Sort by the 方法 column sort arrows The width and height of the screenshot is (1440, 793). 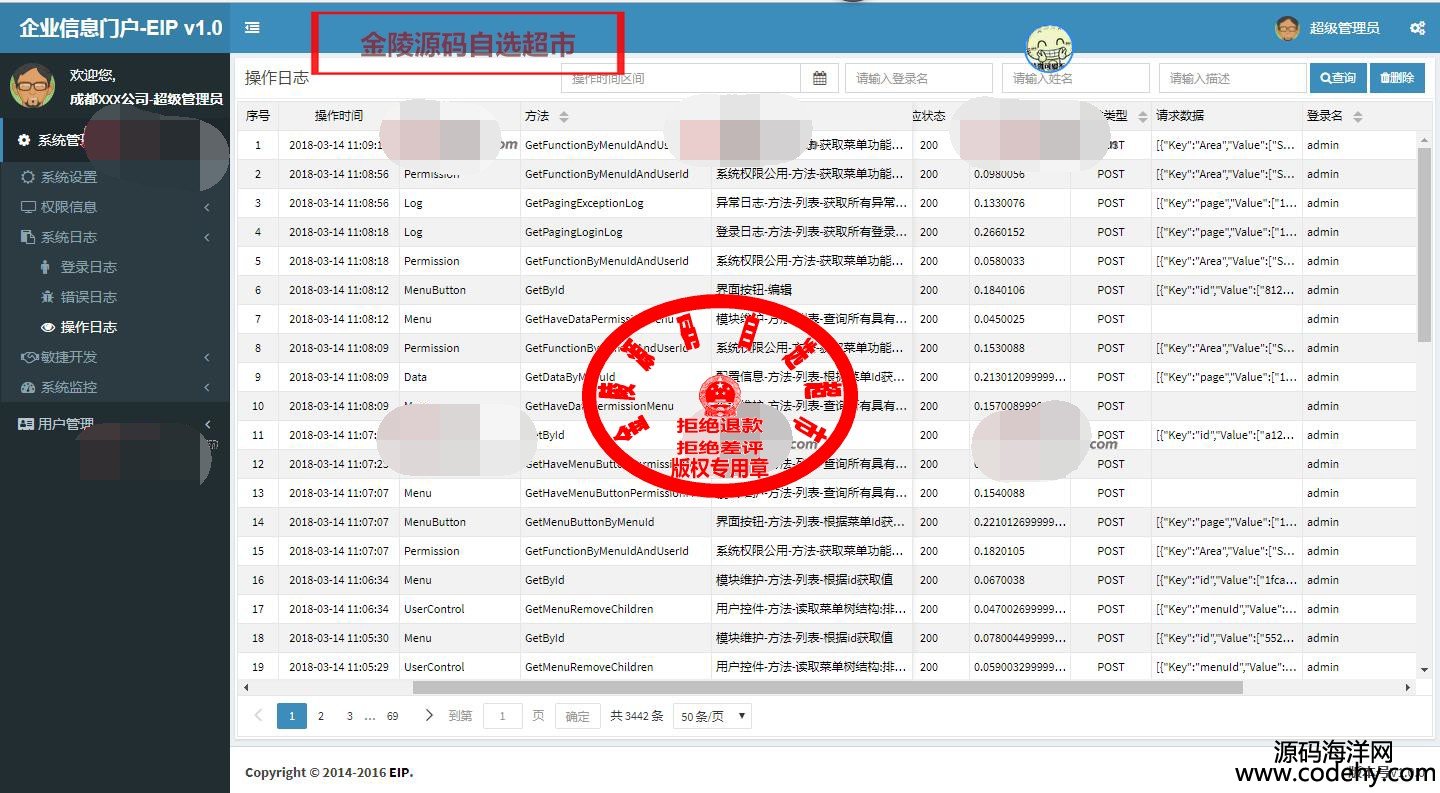(x=563, y=117)
